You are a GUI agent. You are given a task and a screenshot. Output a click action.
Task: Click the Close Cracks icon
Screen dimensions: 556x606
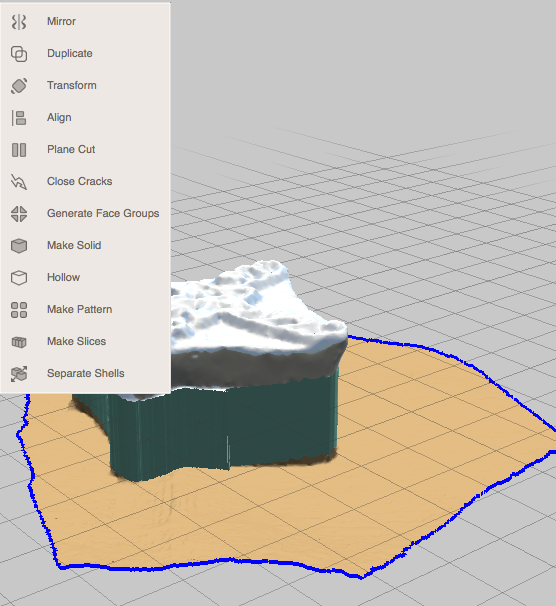coord(19,182)
